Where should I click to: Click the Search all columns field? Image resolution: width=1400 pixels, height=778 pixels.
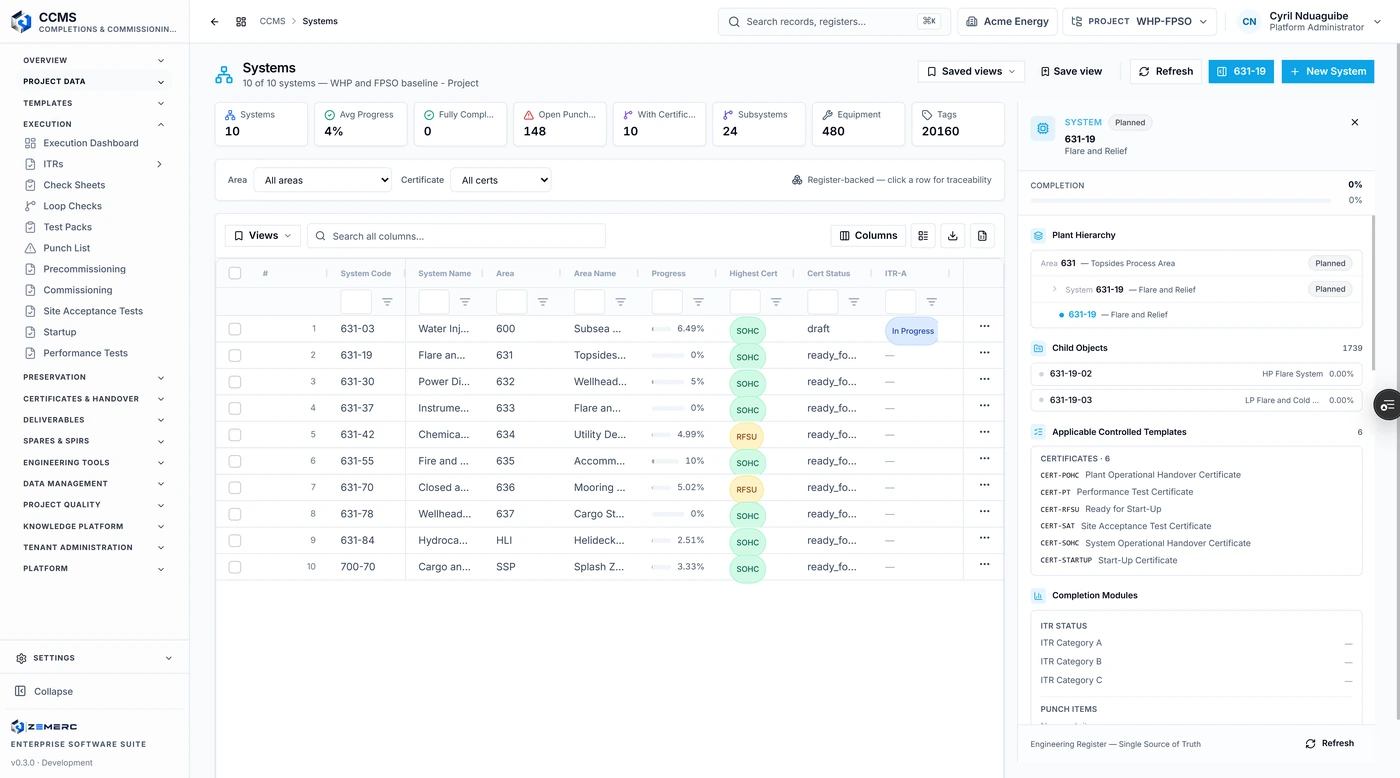(x=456, y=236)
